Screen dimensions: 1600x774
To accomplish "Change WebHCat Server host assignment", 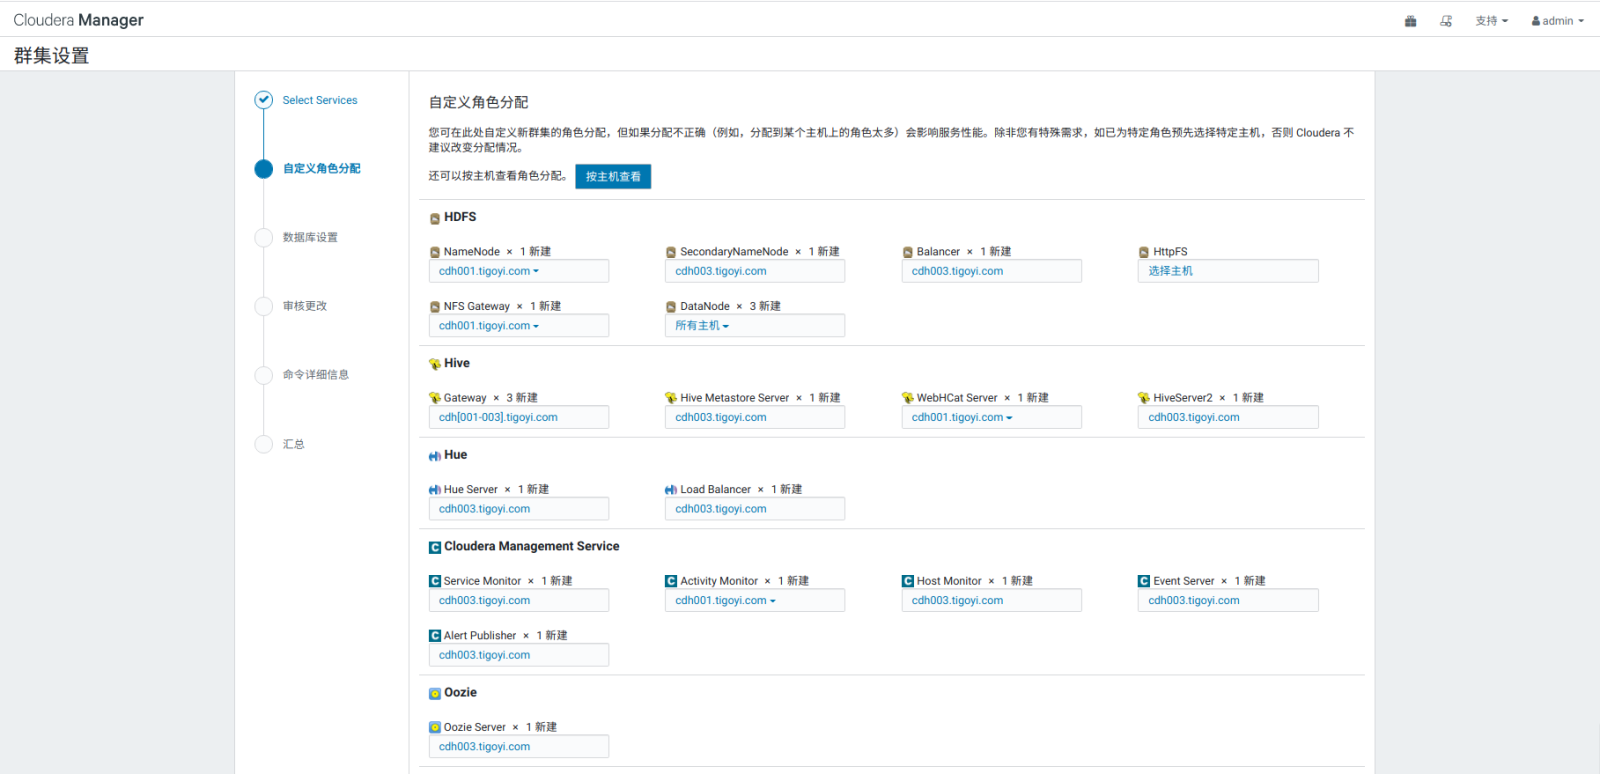I will pos(962,418).
